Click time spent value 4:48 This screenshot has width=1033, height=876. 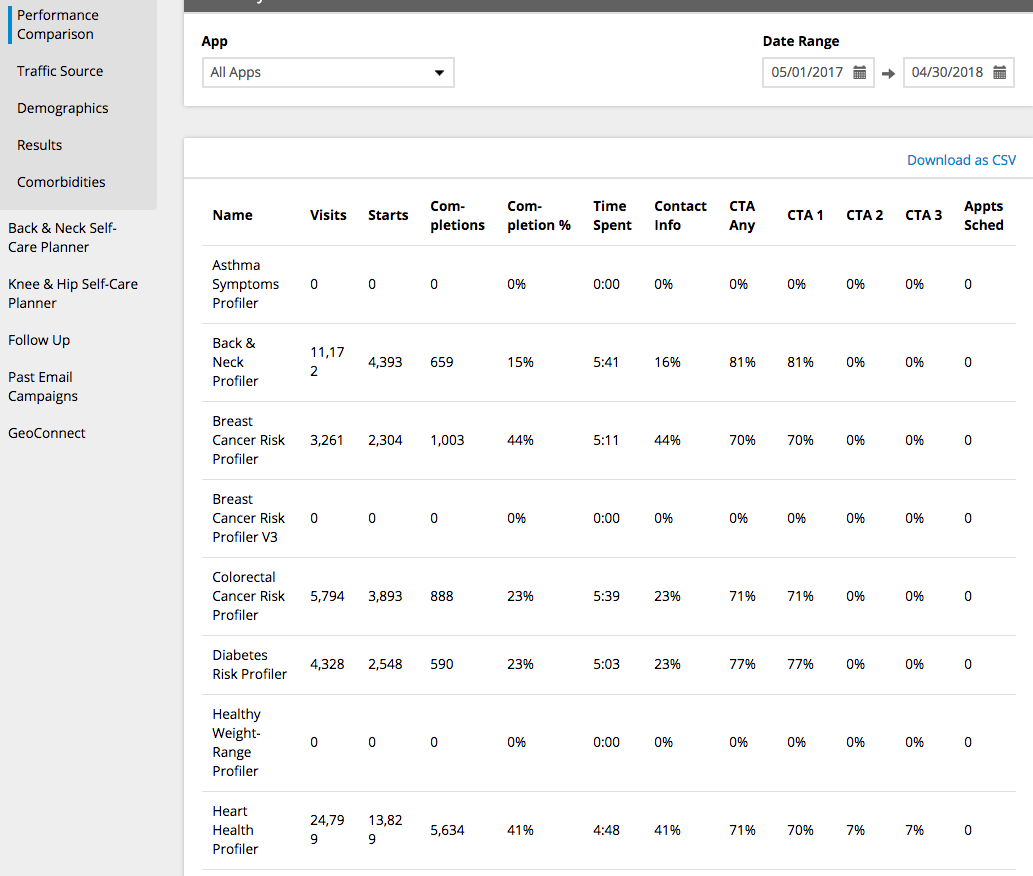(606, 830)
